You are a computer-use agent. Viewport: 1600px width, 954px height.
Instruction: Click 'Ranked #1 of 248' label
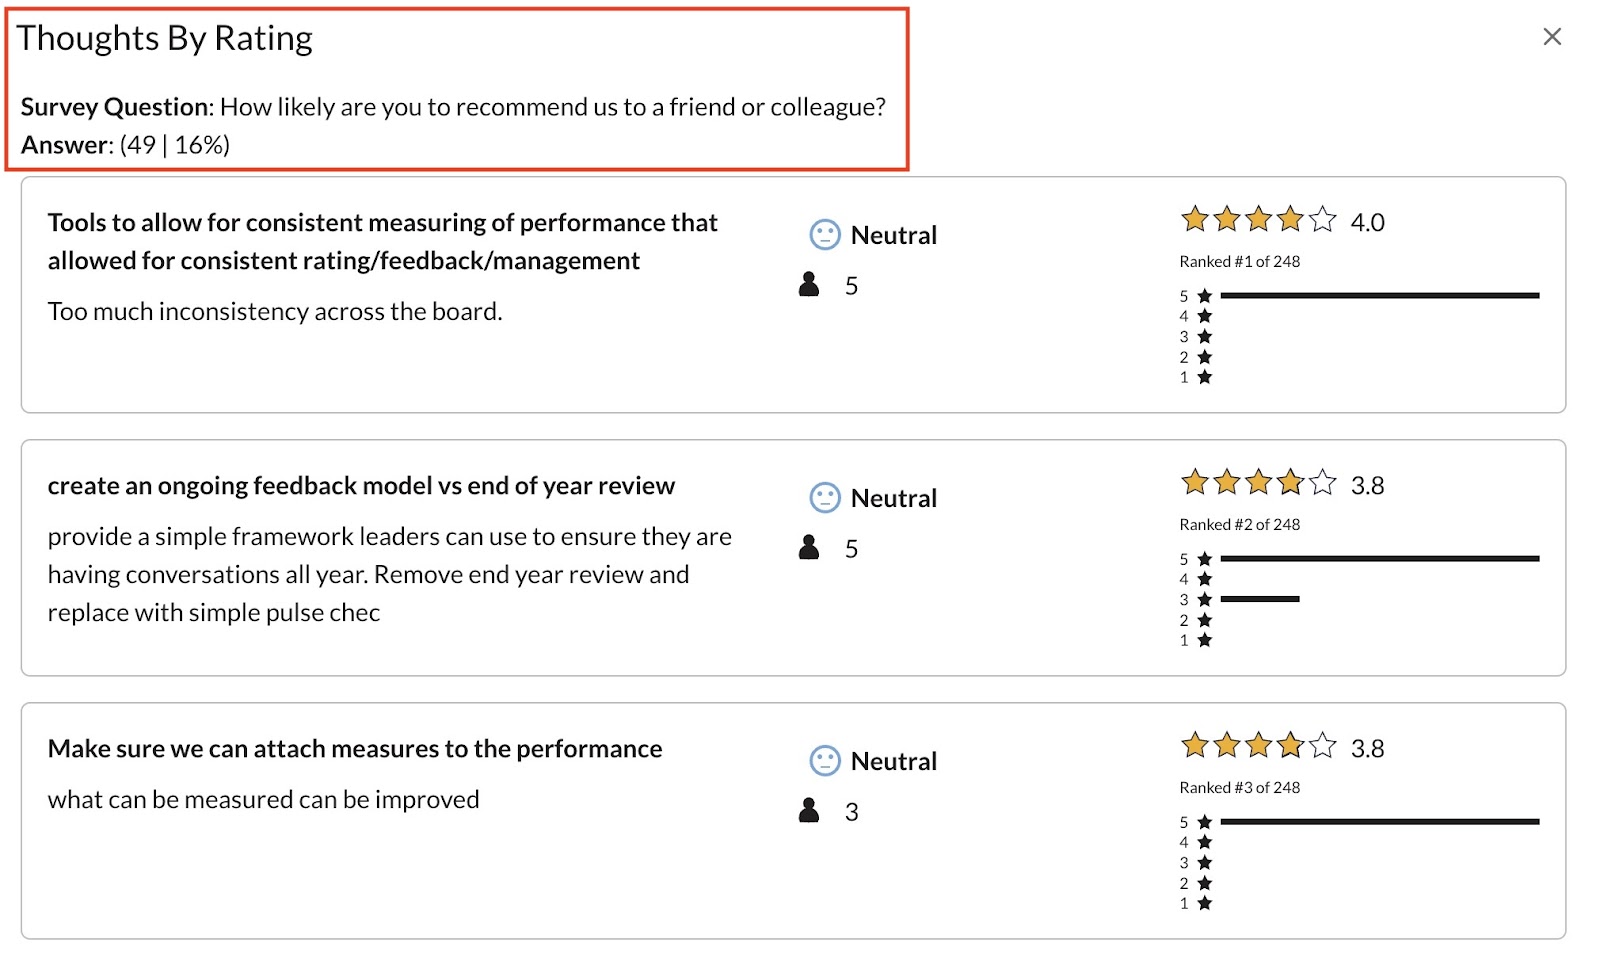tap(1239, 261)
